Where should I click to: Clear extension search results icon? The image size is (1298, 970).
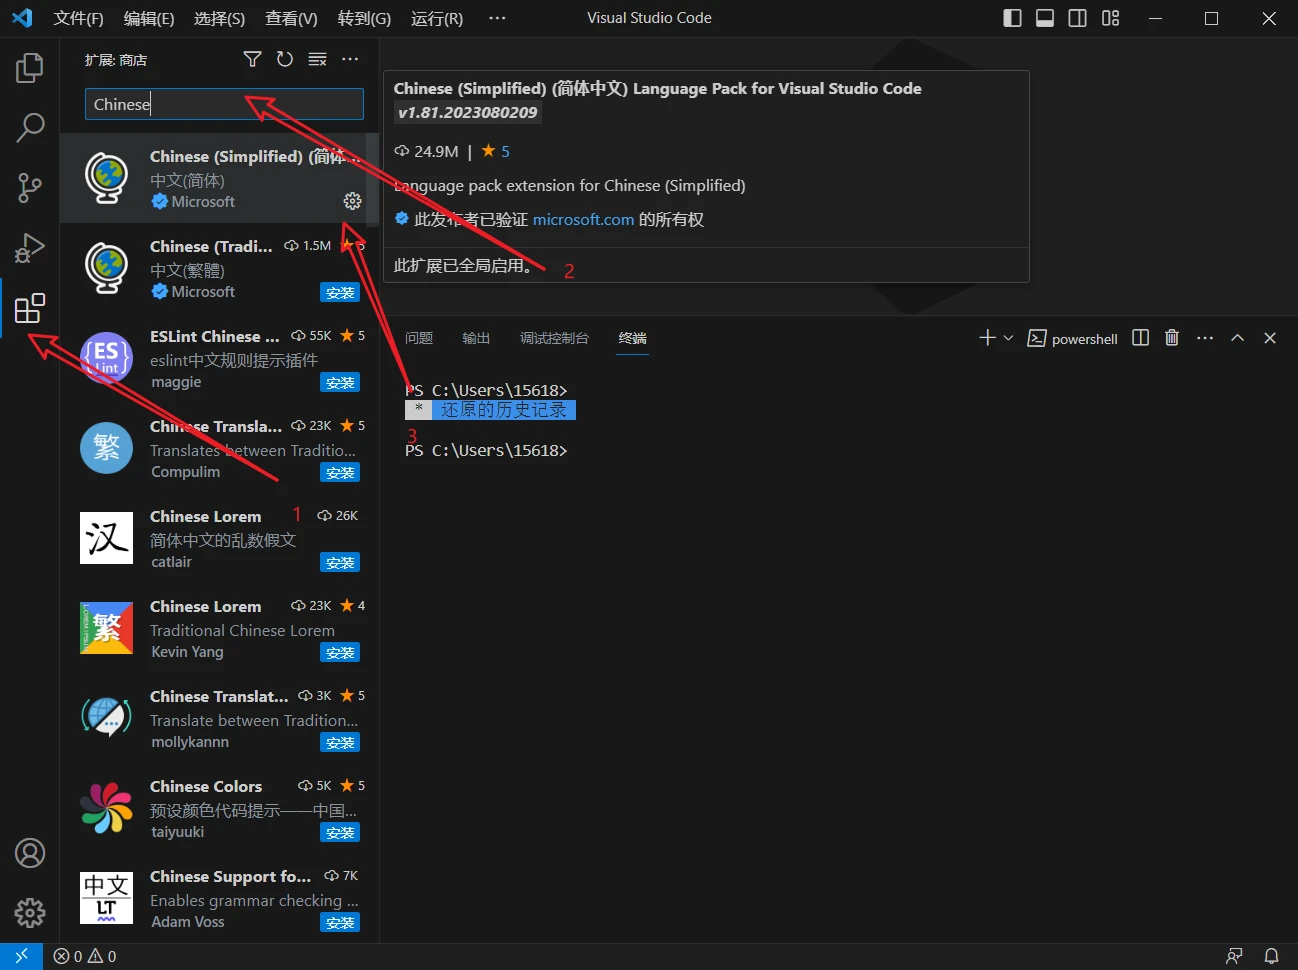click(x=318, y=60)
